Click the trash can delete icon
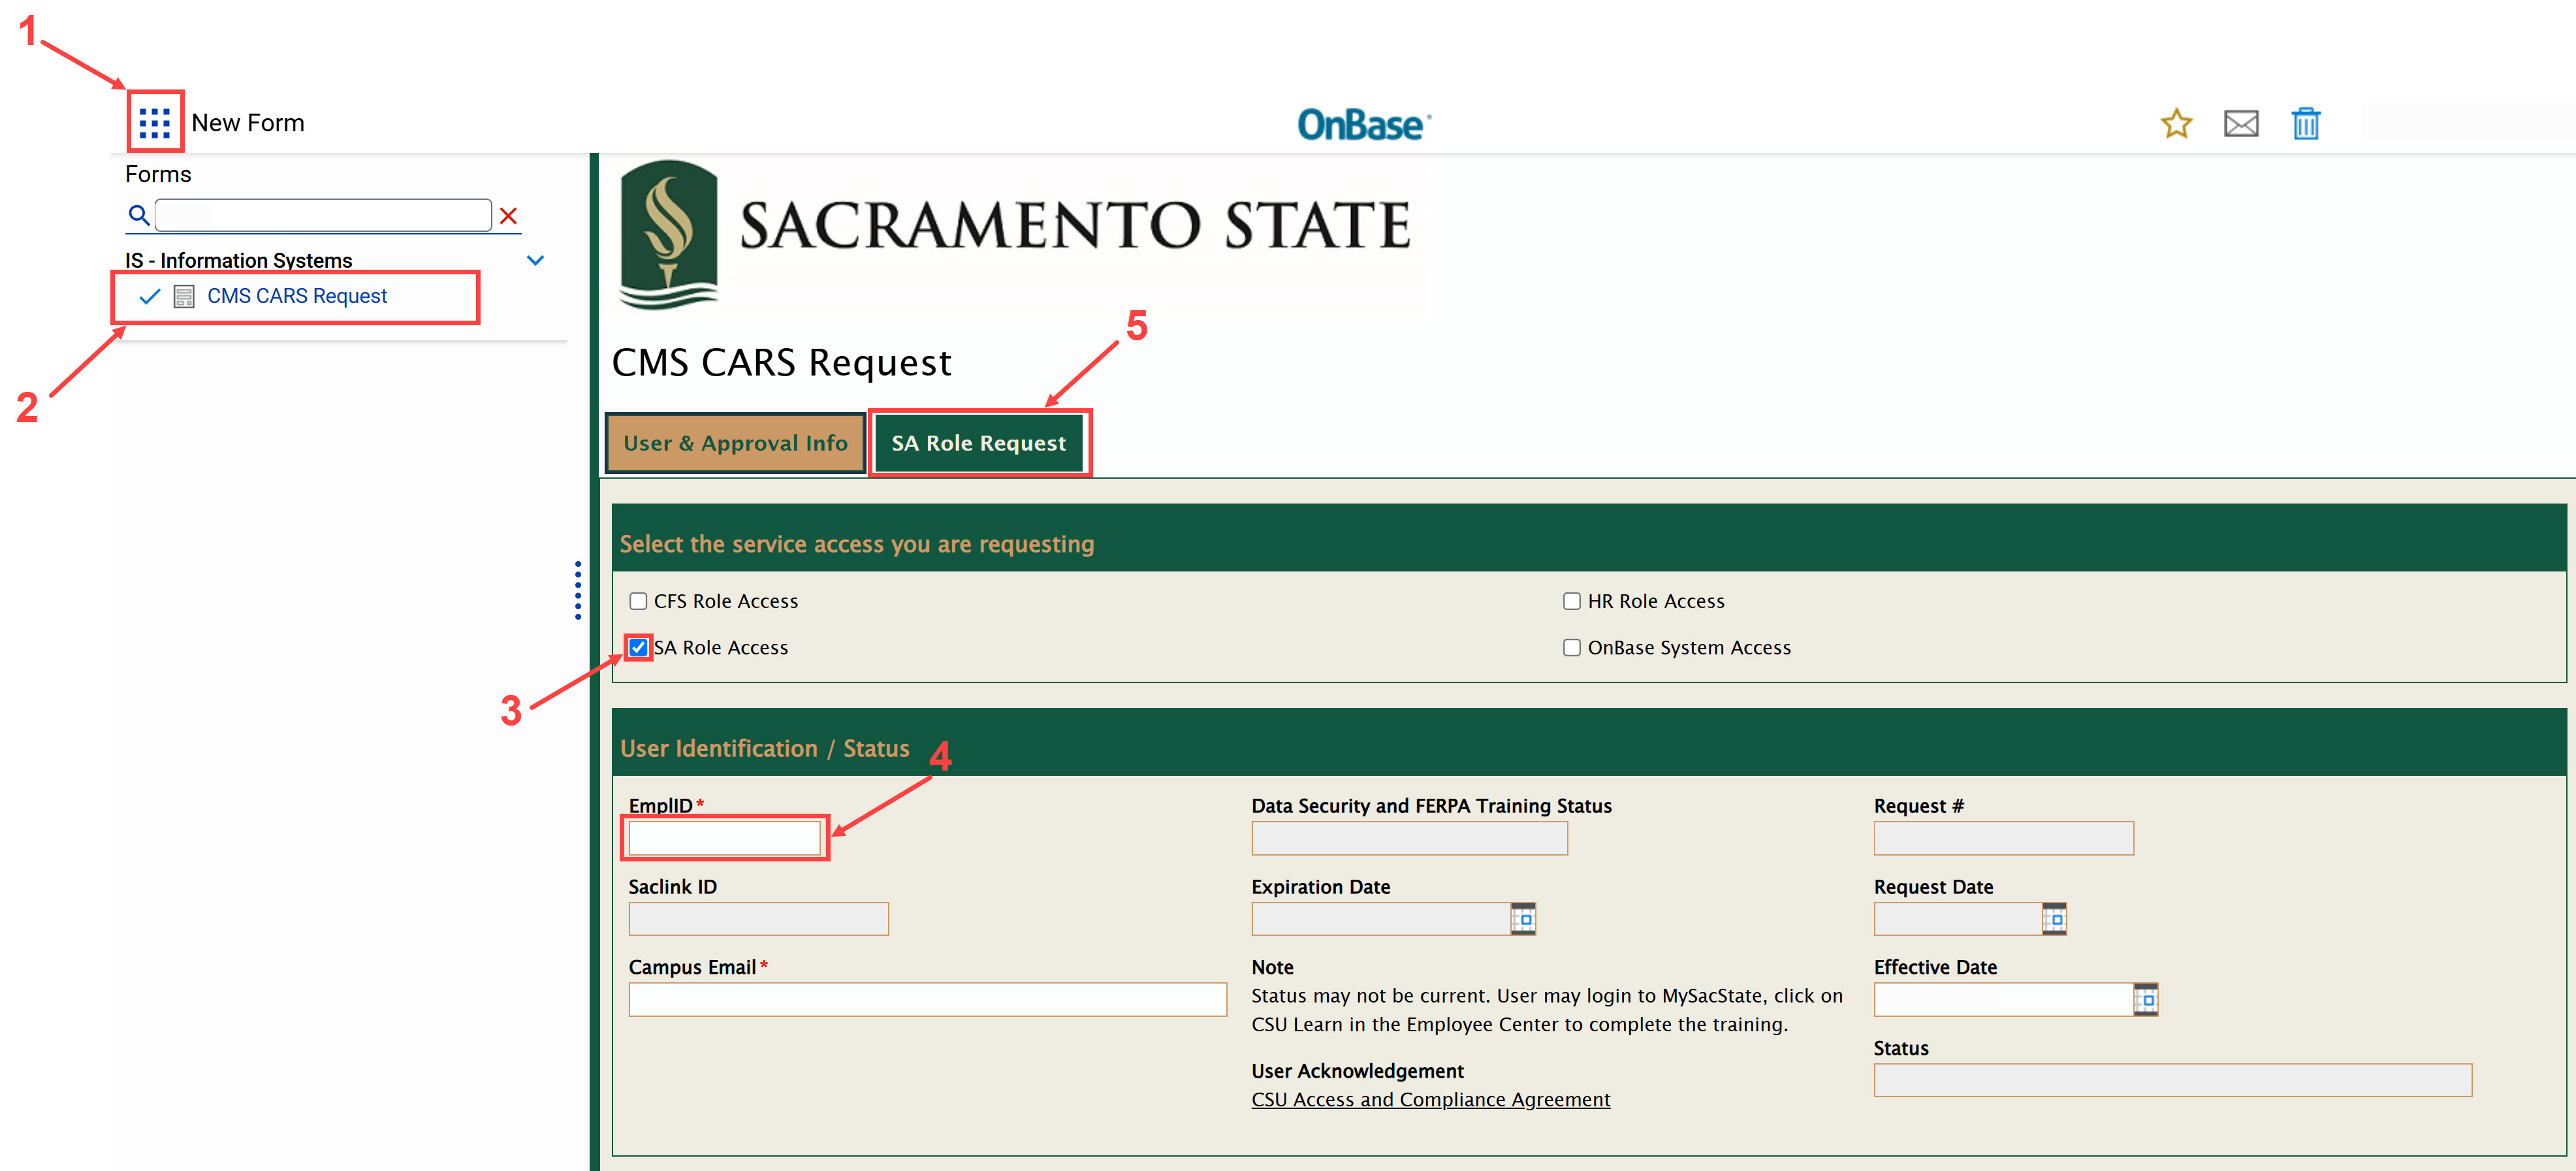The width and height of the screenshot is (2576, 1171). click(x=2306, y=123)
